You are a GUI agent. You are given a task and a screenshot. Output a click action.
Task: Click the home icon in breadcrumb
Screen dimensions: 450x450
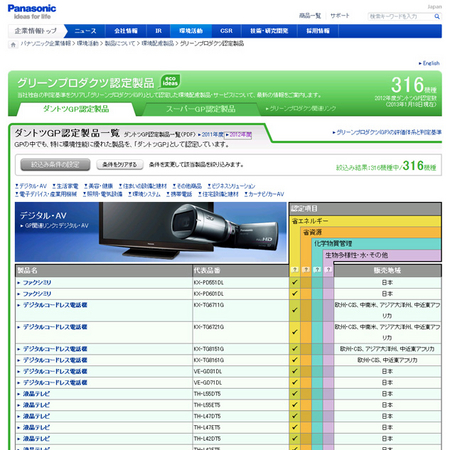click(x=13, y=44)
